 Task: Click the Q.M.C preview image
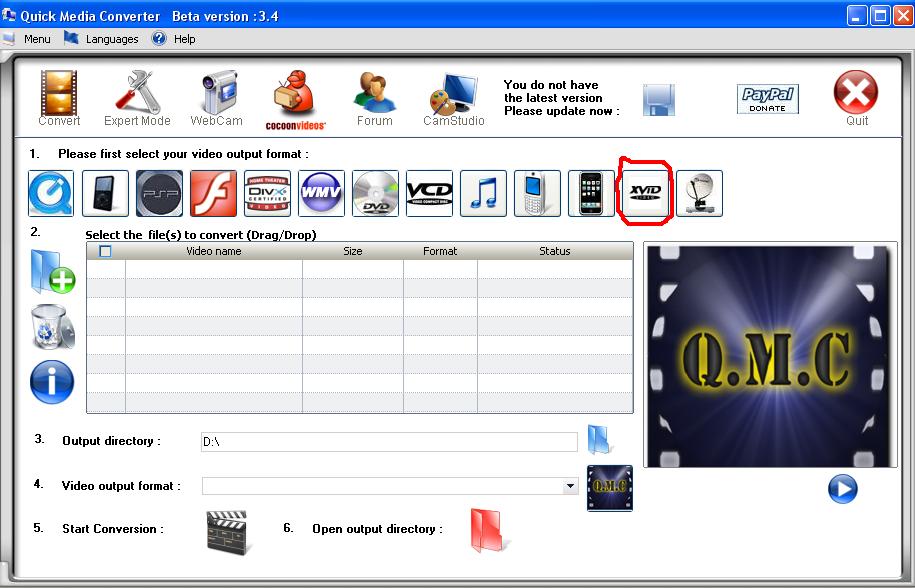pos(770,355)
